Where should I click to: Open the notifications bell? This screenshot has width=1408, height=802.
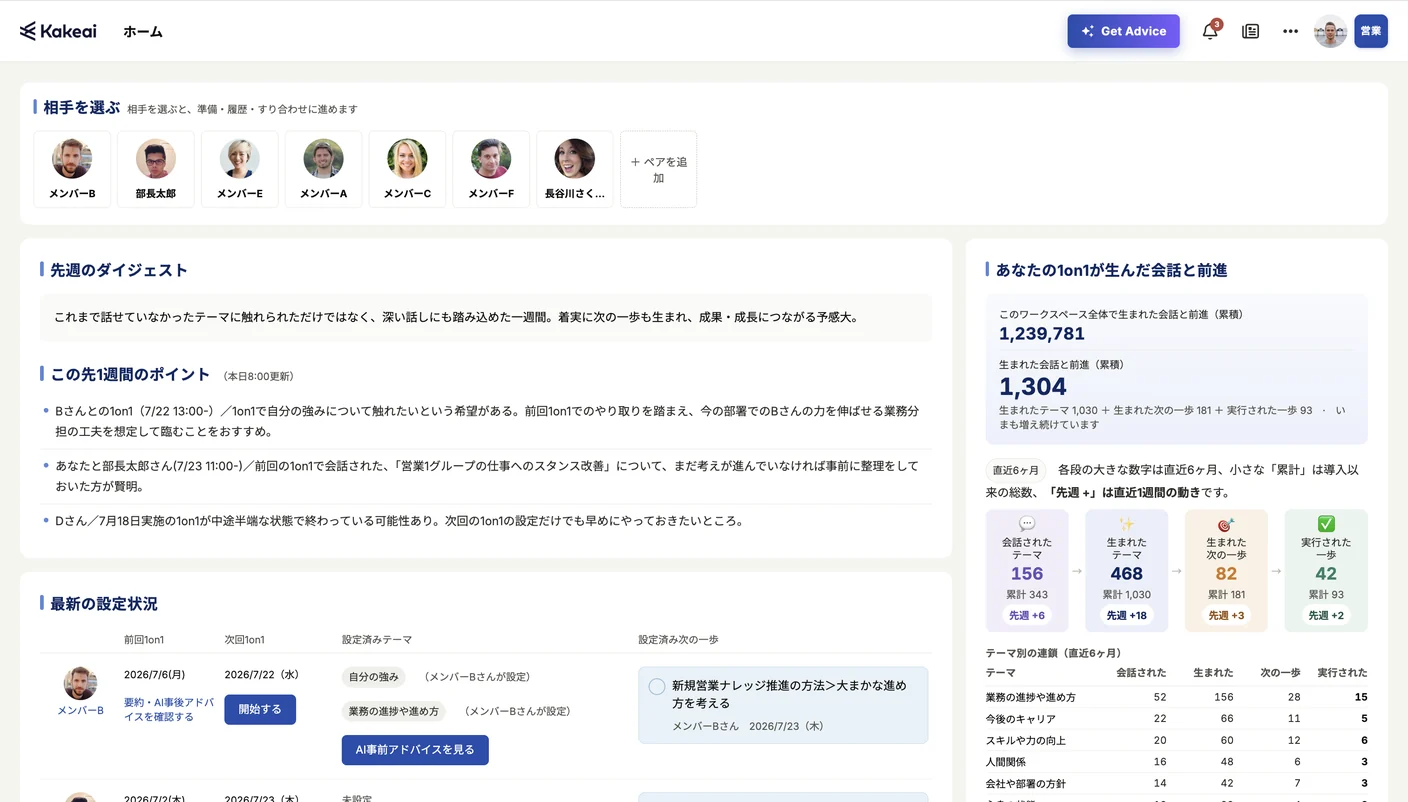(1210, 31)
